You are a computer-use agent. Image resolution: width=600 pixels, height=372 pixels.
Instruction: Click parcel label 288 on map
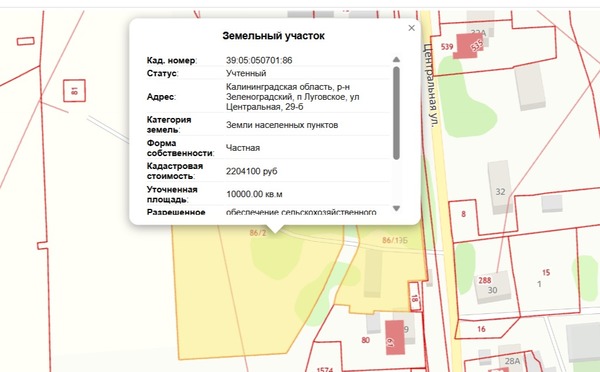tap(484, 280)
